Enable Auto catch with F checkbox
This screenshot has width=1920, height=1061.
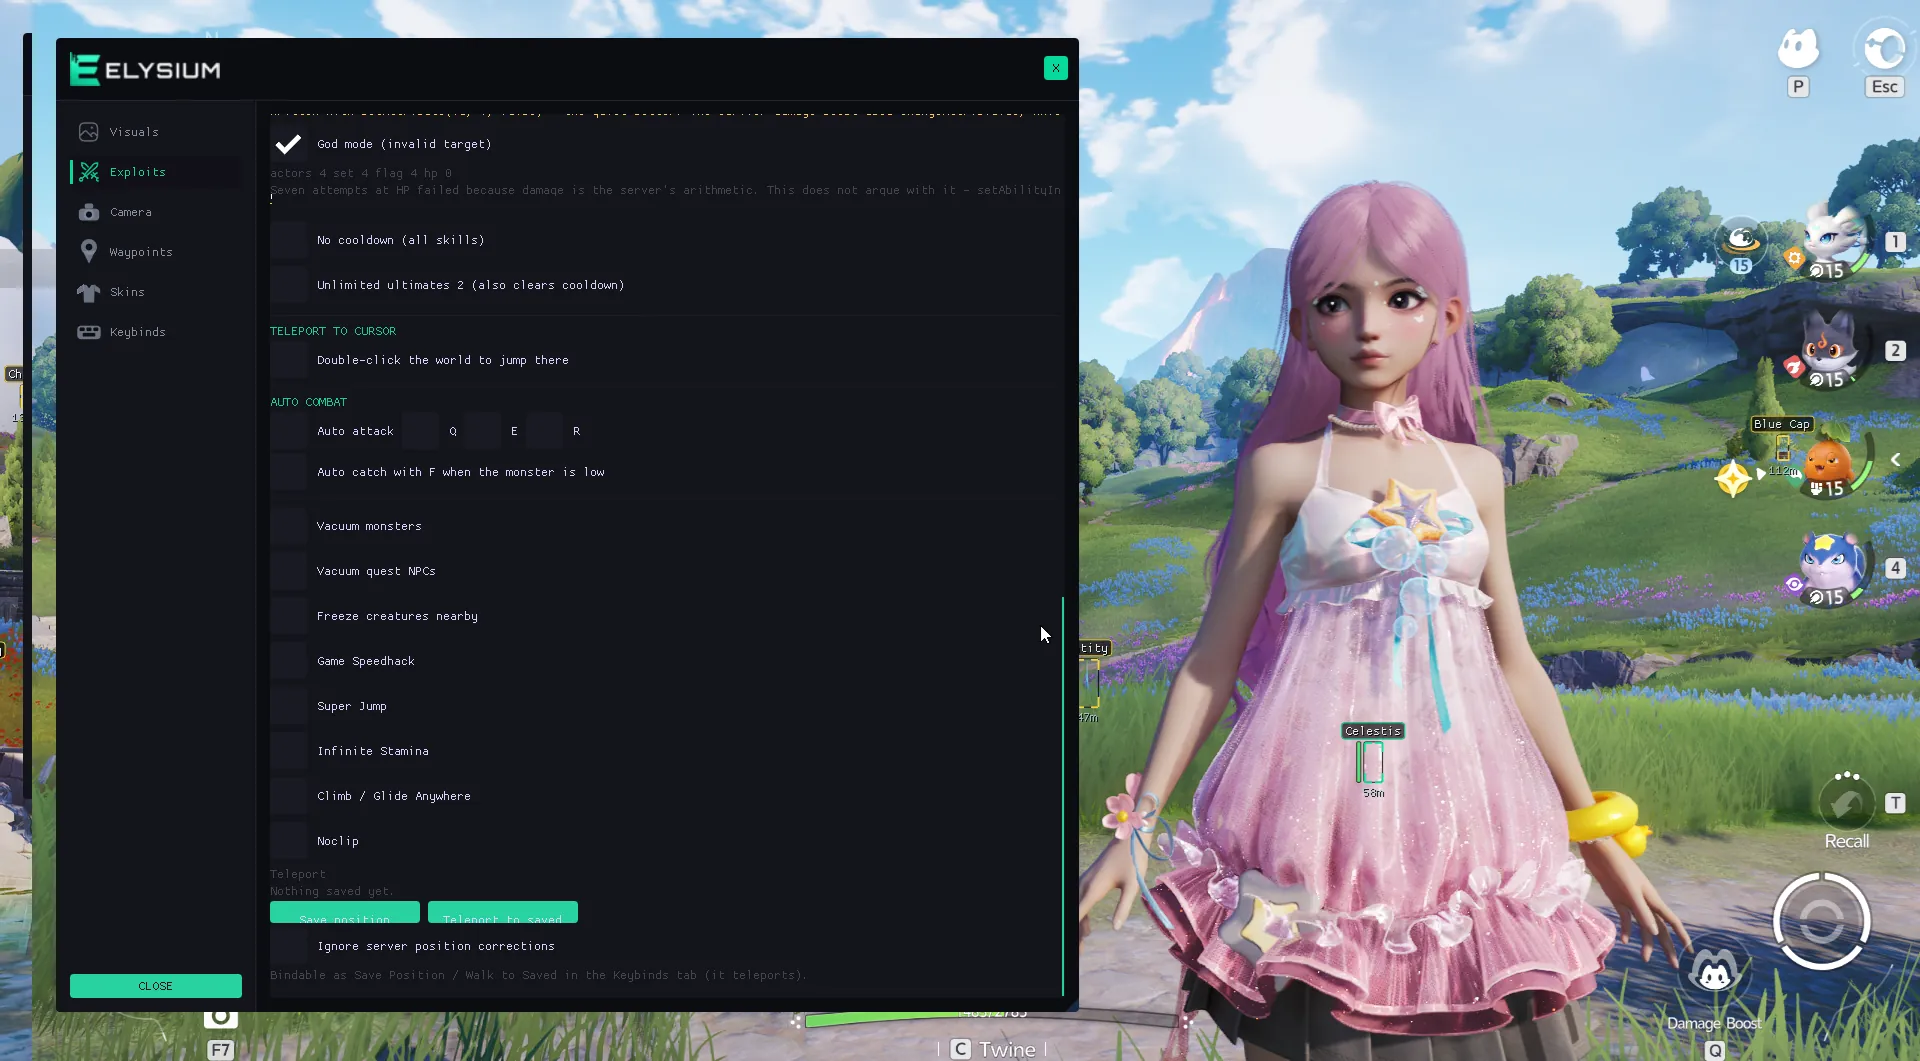point(288,472)
